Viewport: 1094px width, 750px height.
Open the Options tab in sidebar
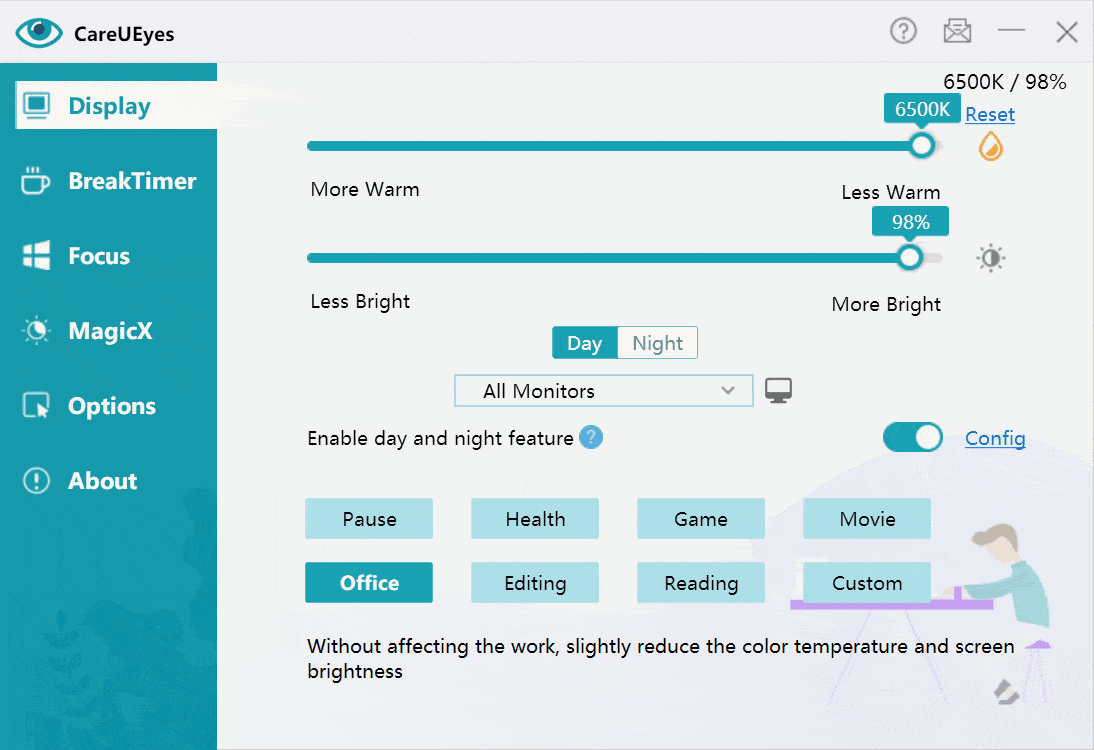tap(109, 406)
